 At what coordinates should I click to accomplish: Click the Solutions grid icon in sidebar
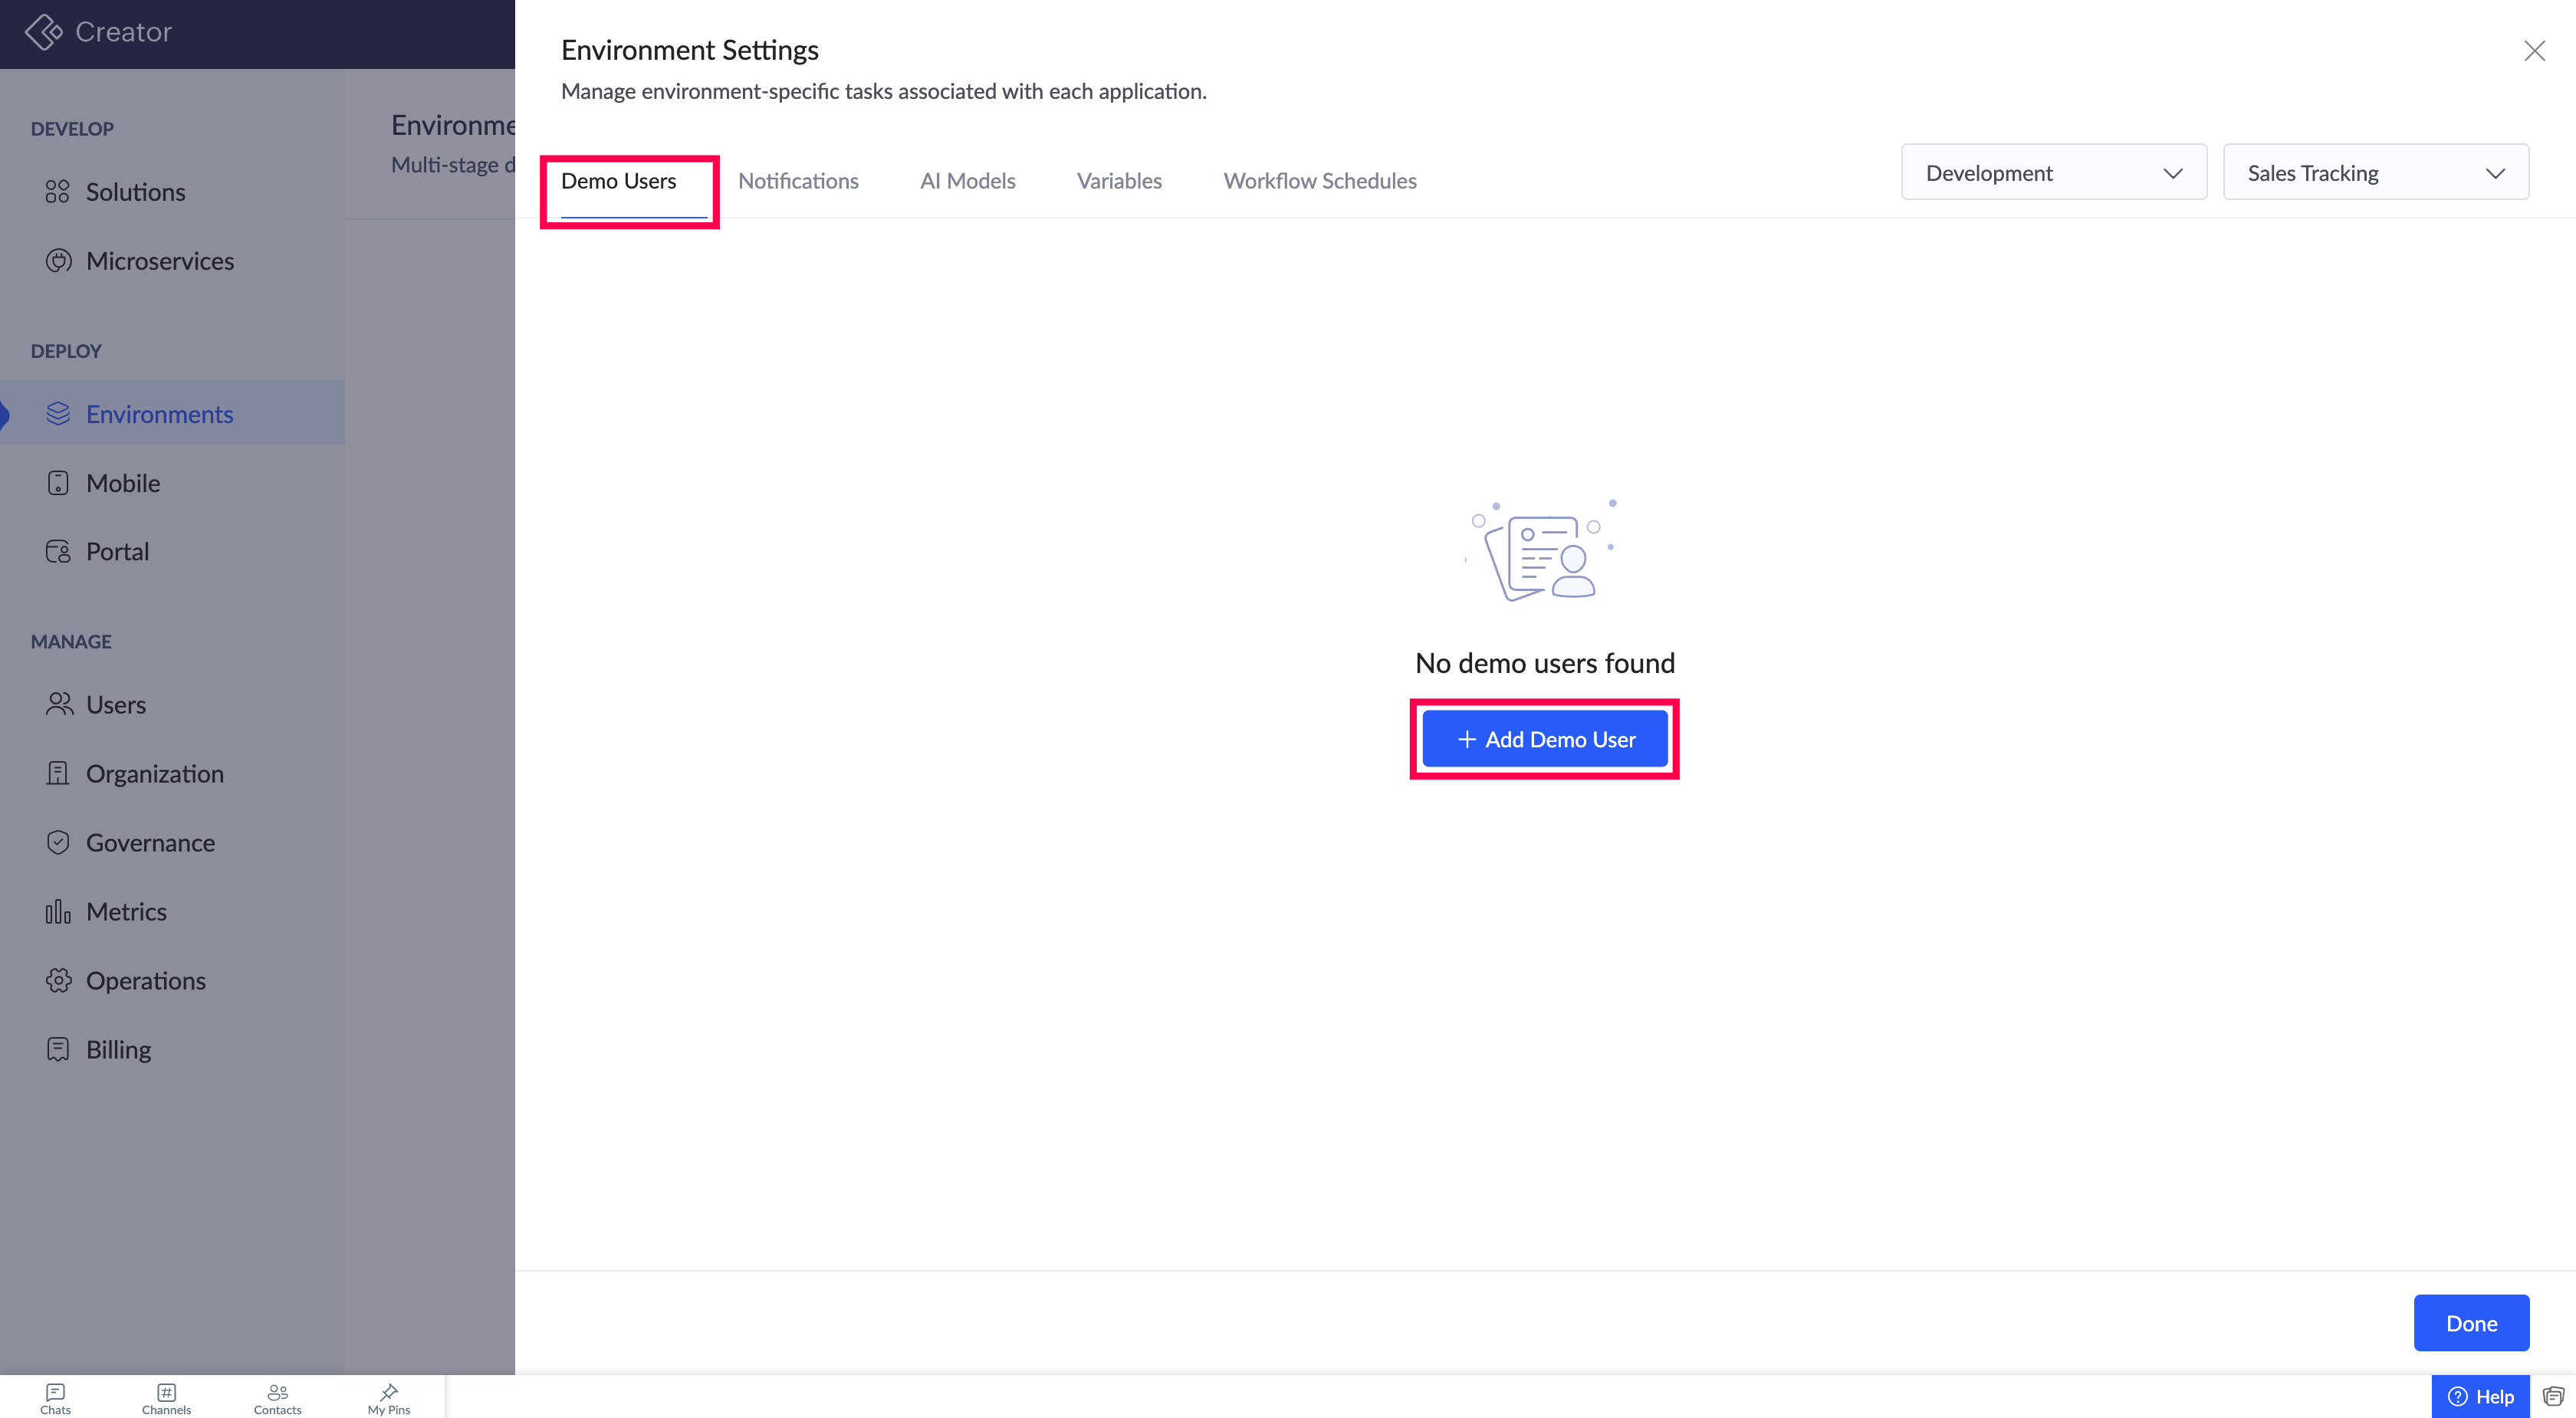point(58,191)
